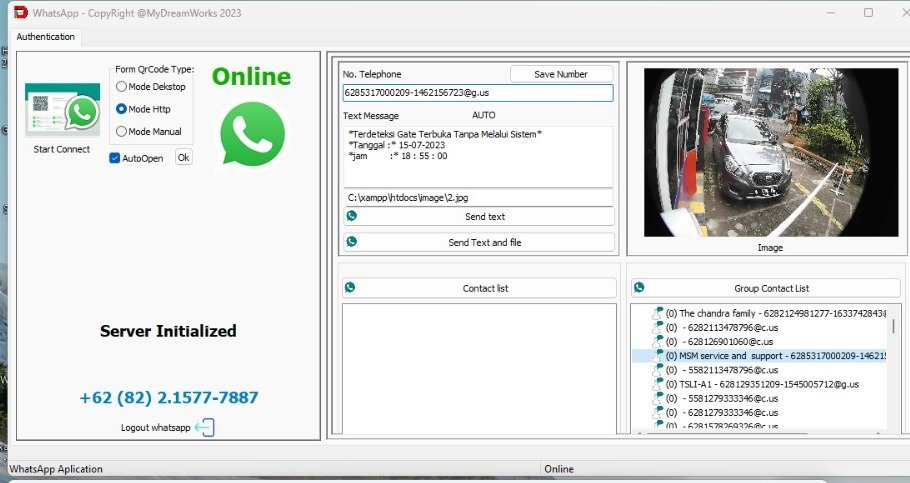Click the empty Contact list box
This screenshot has width=910, height=483.
click(x=479, y=369)
